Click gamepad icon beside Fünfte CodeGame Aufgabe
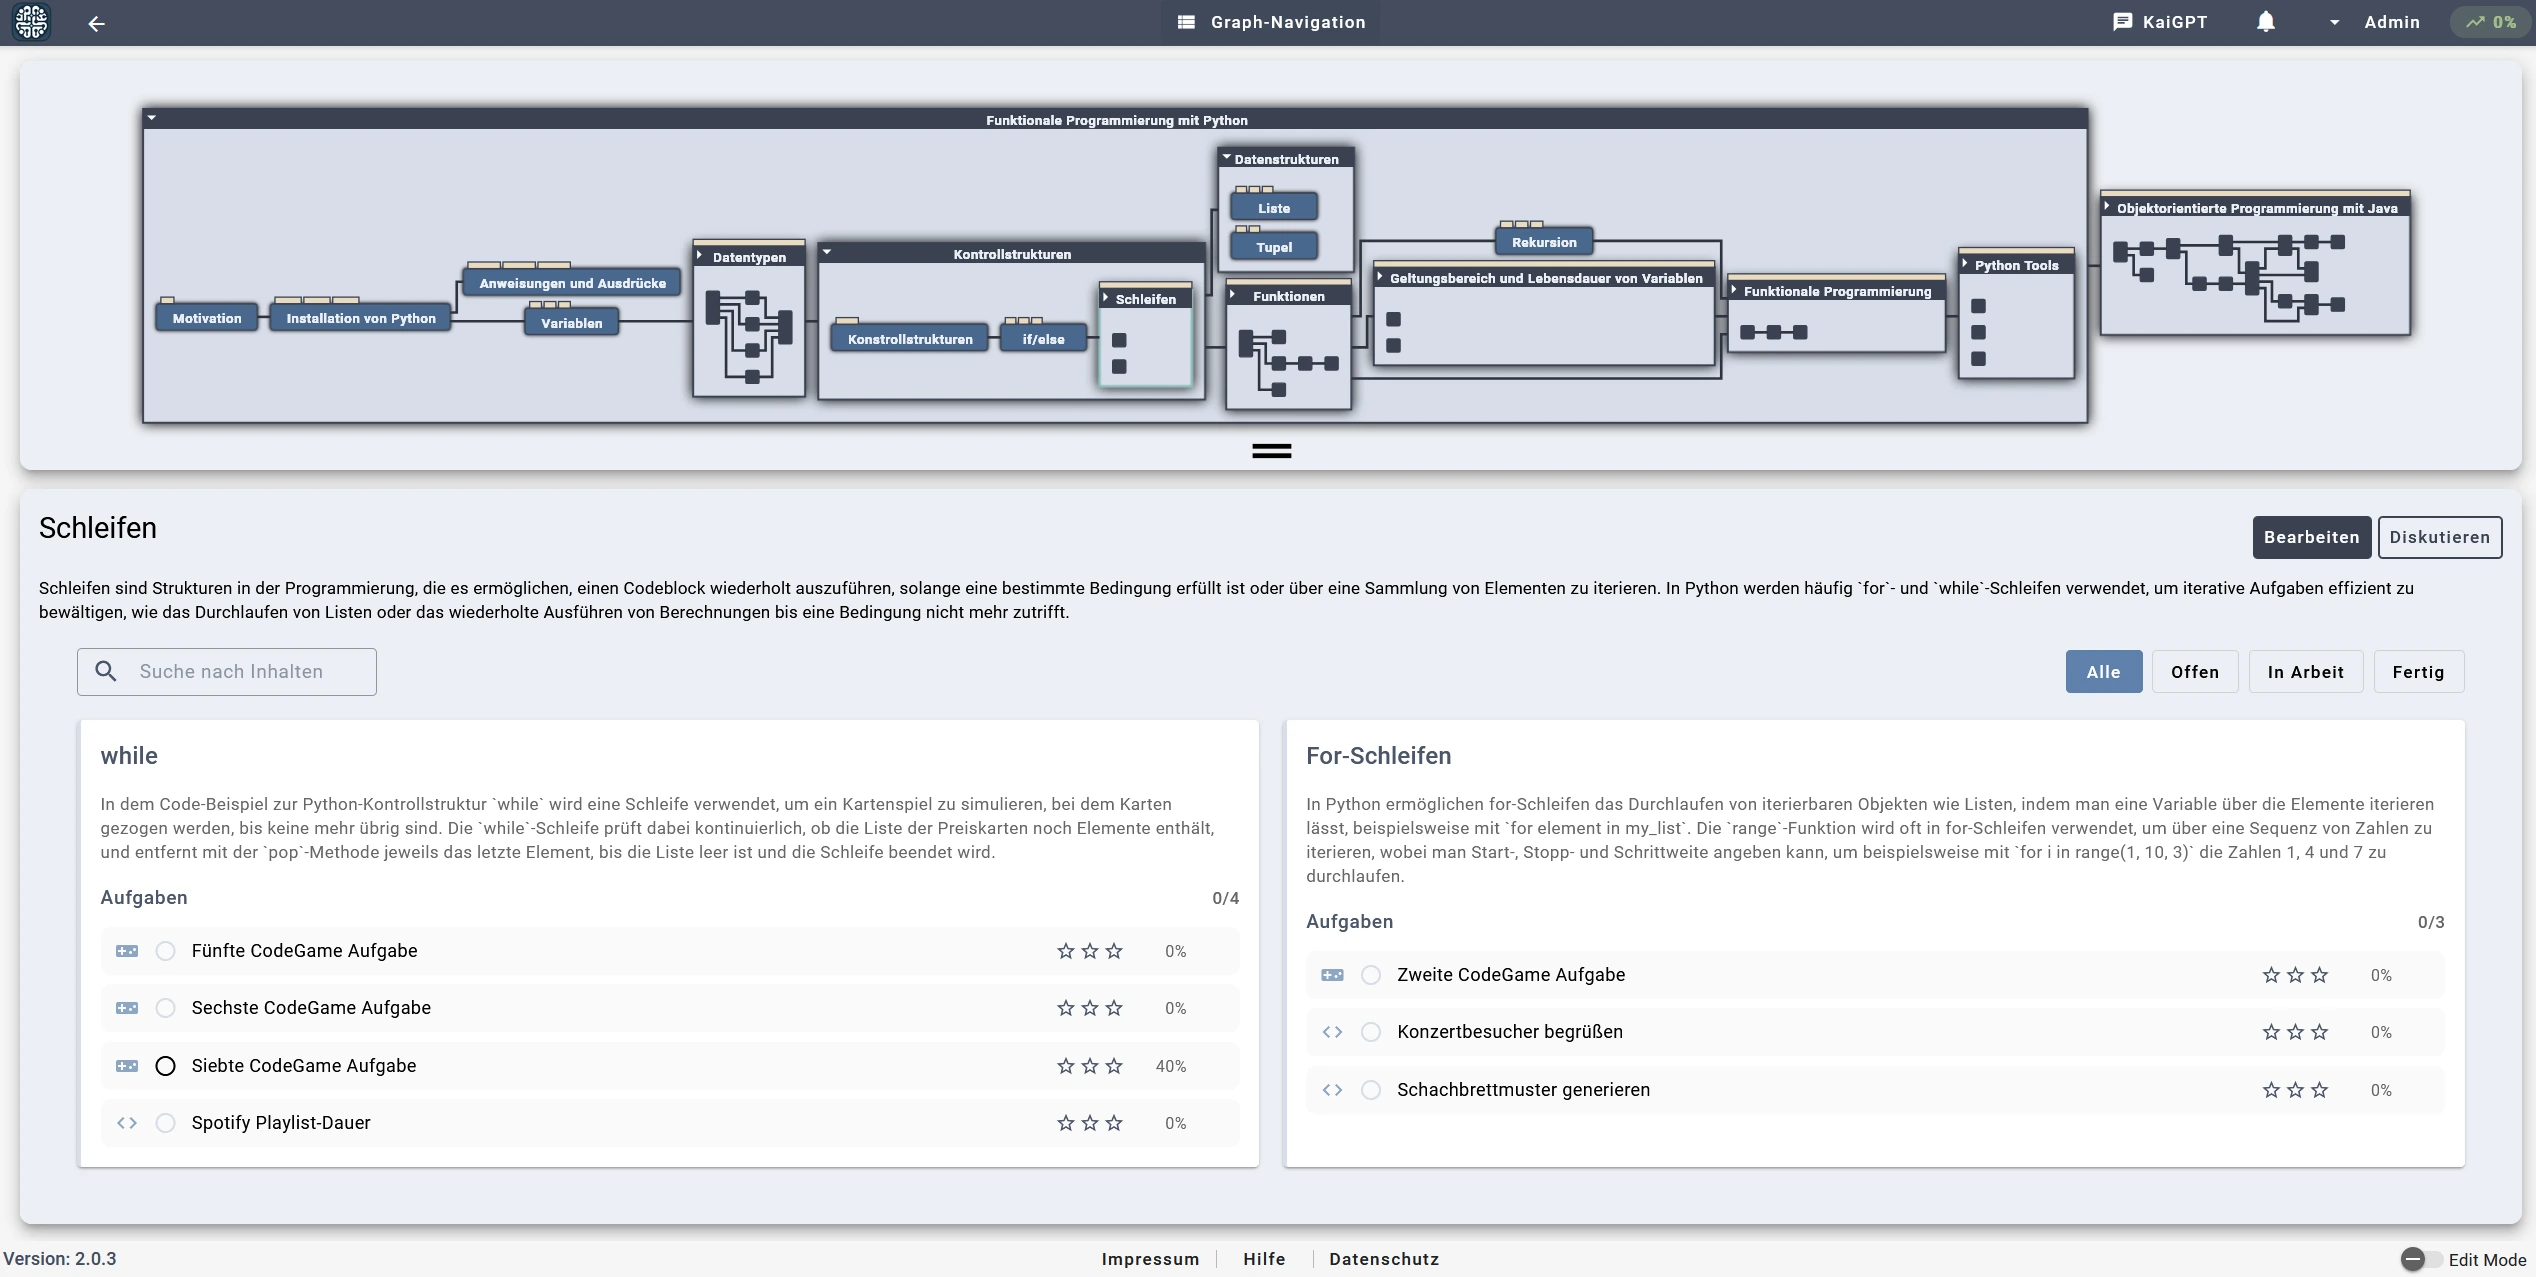This screenshot has height=1277, width=2536. [x=127, y=951]
